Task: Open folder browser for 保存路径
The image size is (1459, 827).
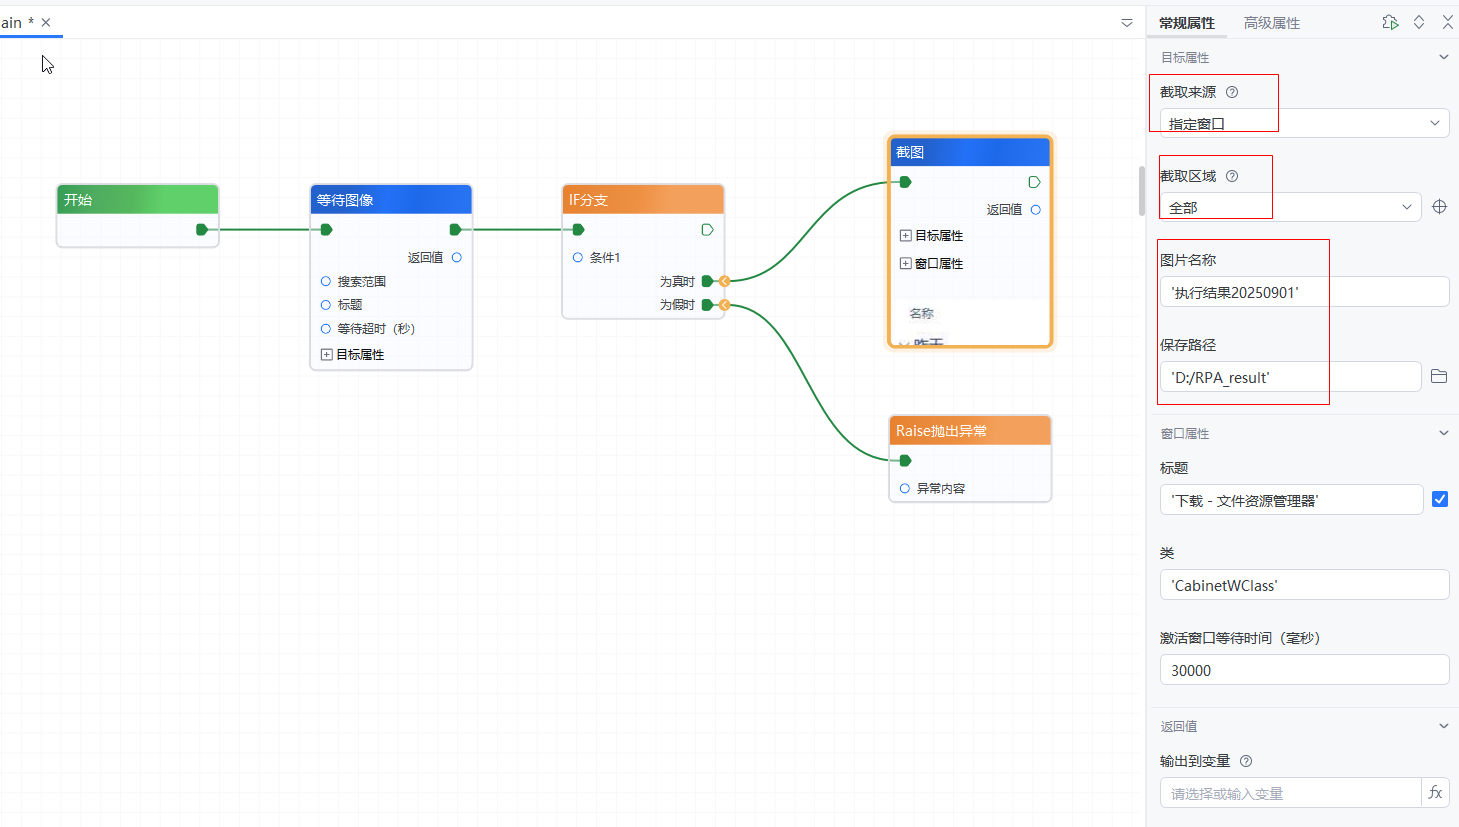Action: click(x=1439, y=376)
